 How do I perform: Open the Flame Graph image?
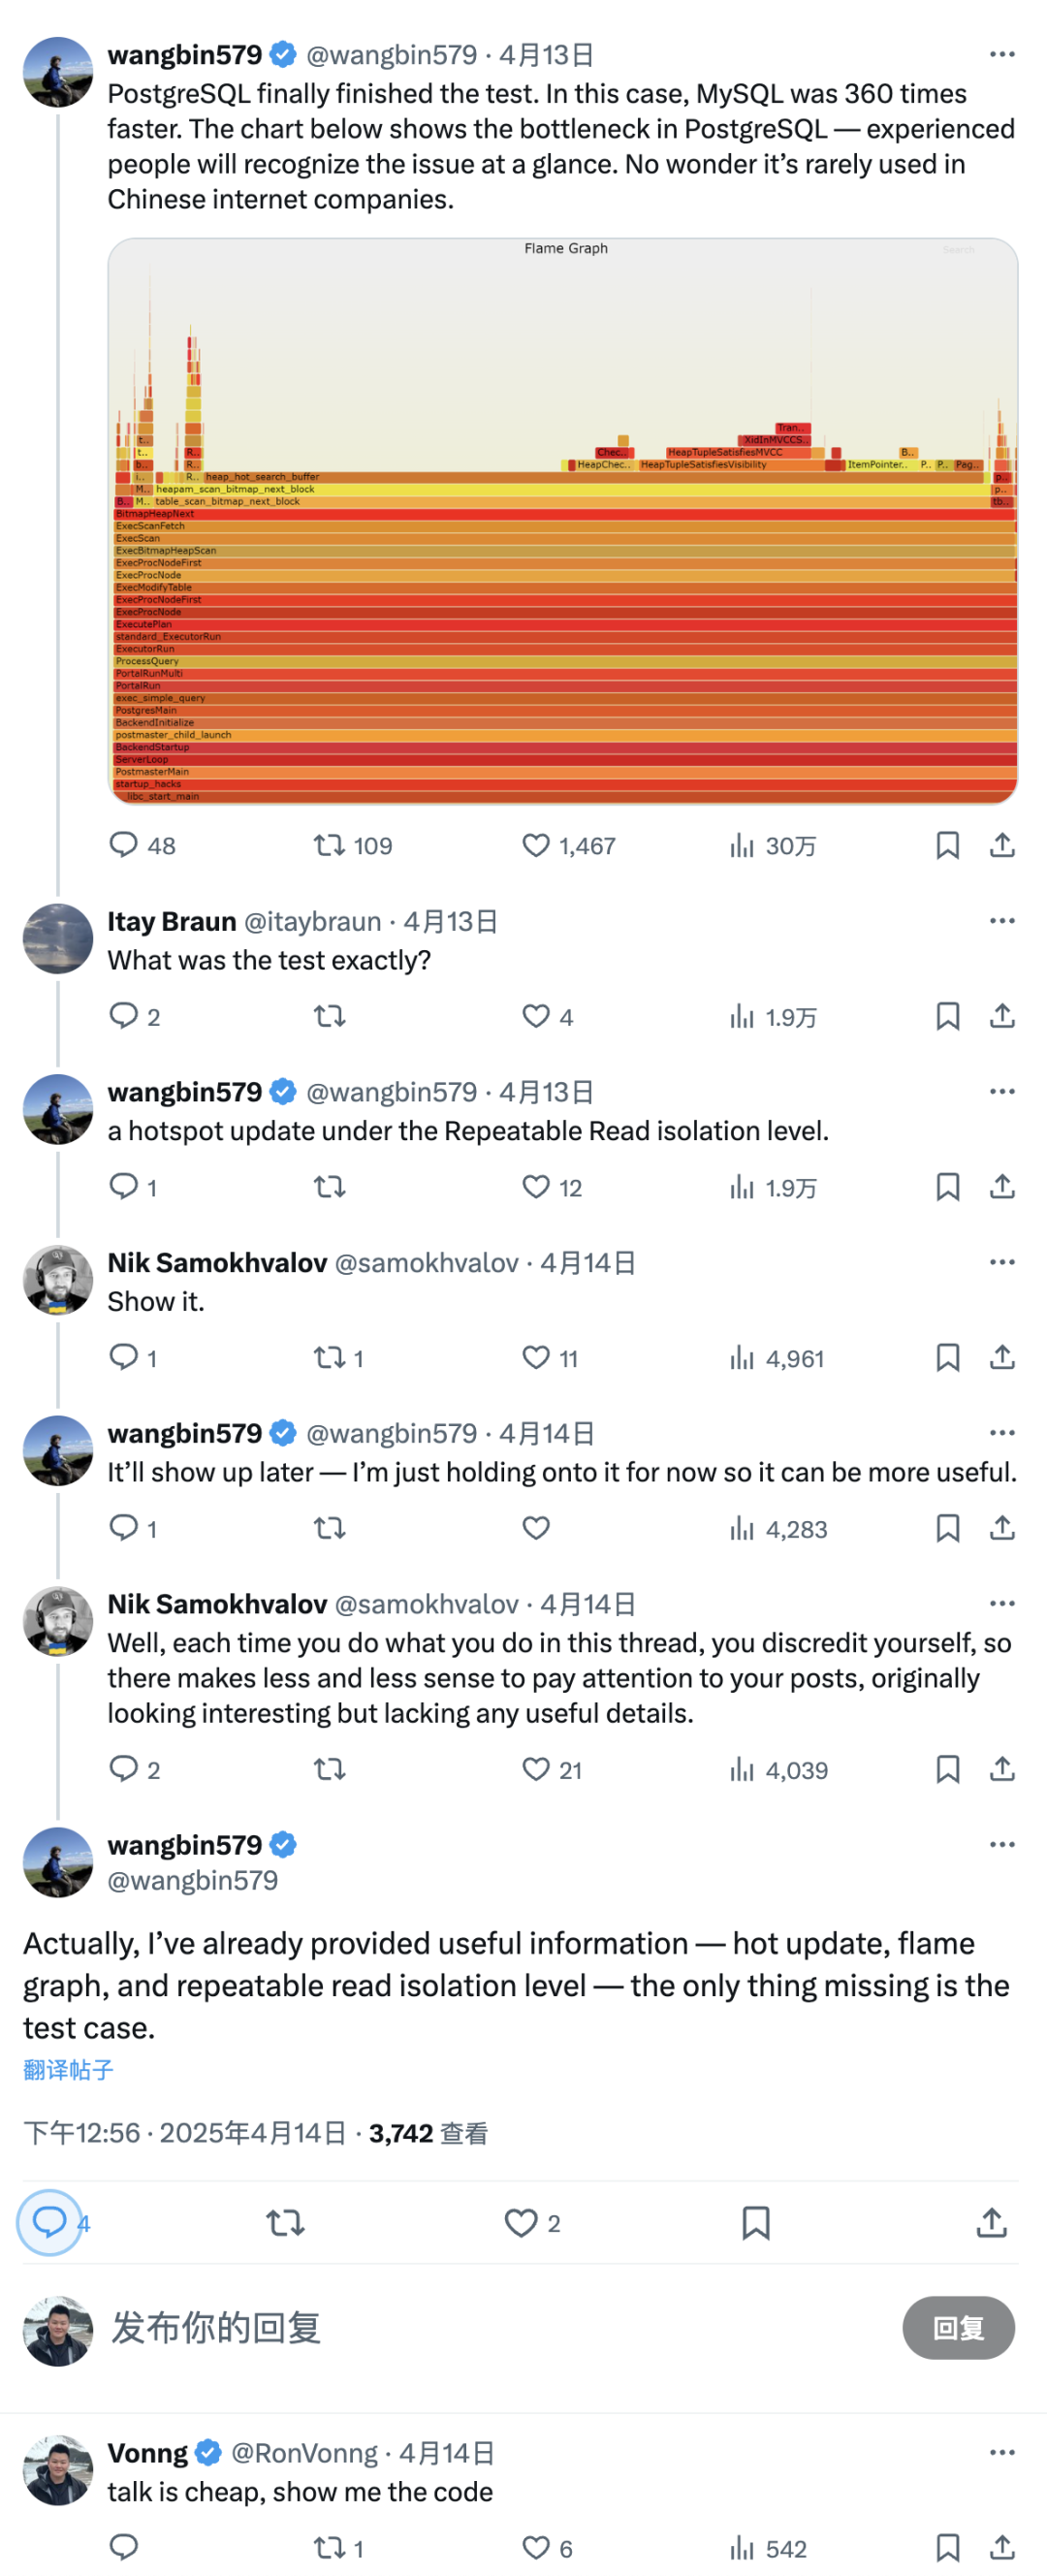tap(563, 520)
